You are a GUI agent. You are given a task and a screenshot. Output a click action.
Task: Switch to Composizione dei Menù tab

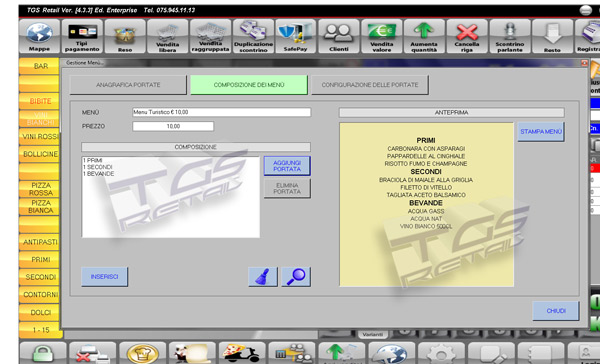(249, 85)
